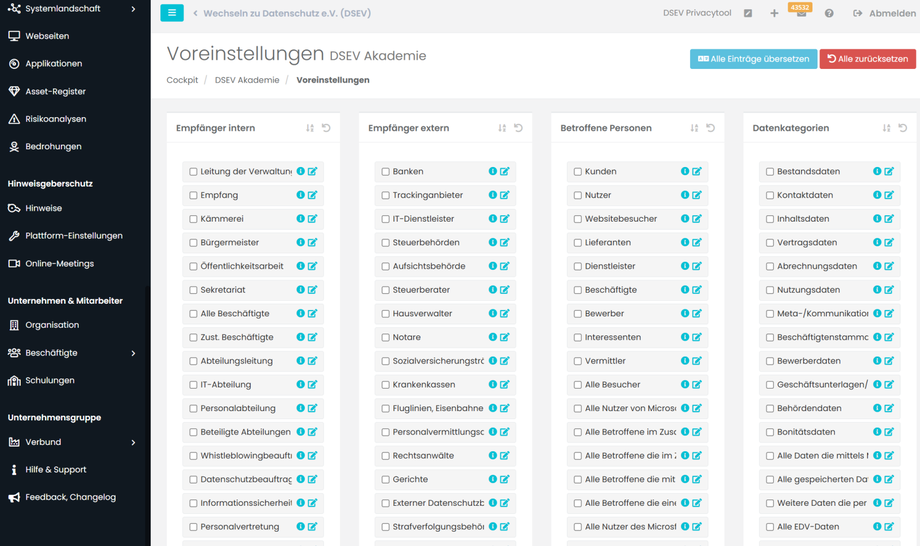The image size is (920, 546).
Task: Open the mail inbox with 43532 badge
Action: tap(801, 14)
